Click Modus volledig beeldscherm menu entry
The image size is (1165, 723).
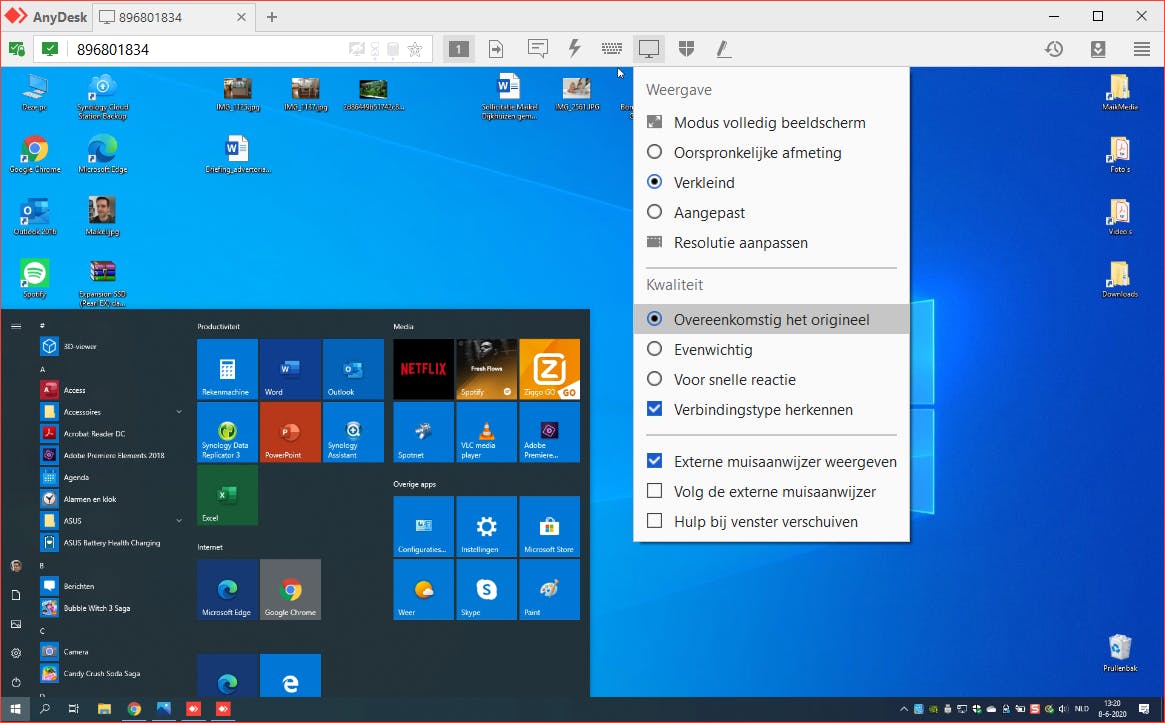[769, 123]
